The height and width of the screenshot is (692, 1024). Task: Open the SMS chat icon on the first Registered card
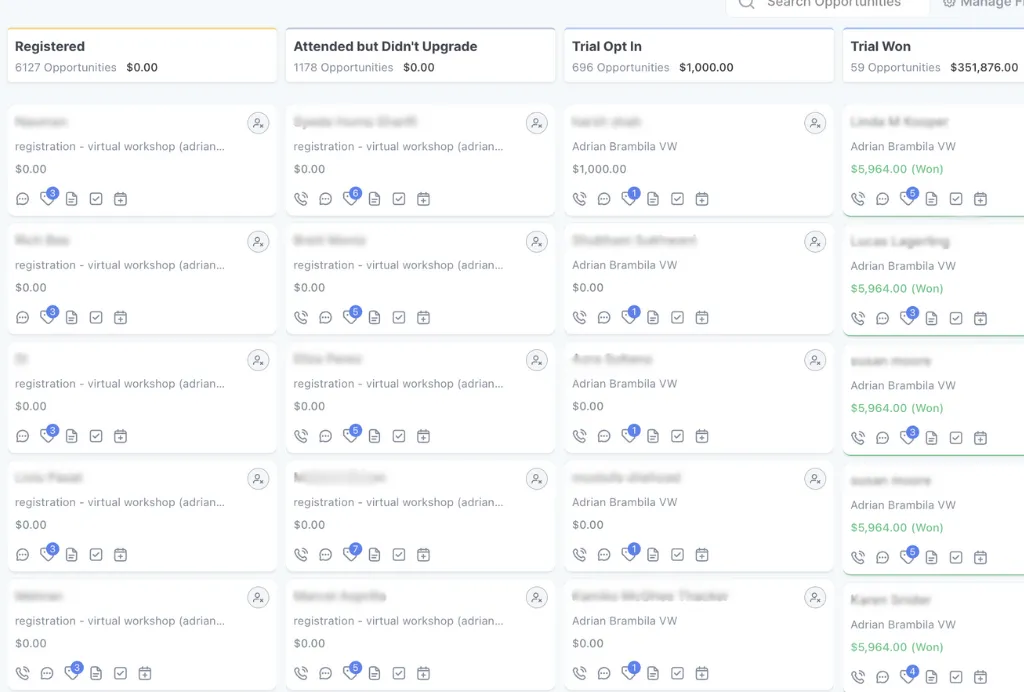[x=22, y=198]
